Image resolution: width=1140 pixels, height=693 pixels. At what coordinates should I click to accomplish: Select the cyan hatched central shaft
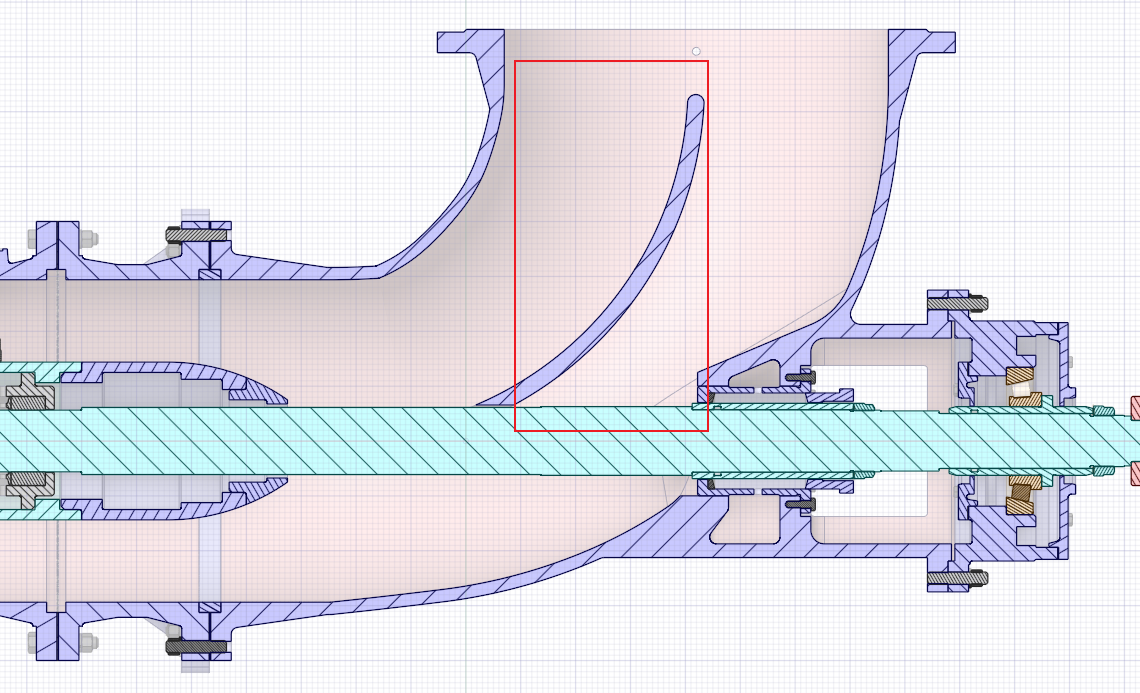[400, 441]
